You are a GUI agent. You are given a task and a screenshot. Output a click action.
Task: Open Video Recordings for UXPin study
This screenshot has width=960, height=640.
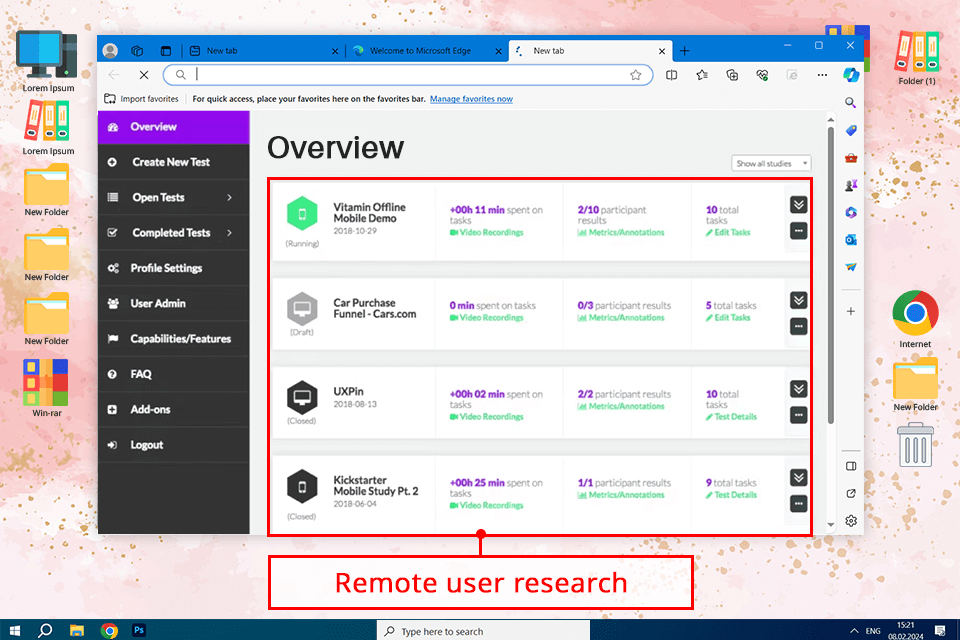tap(487, 417)
